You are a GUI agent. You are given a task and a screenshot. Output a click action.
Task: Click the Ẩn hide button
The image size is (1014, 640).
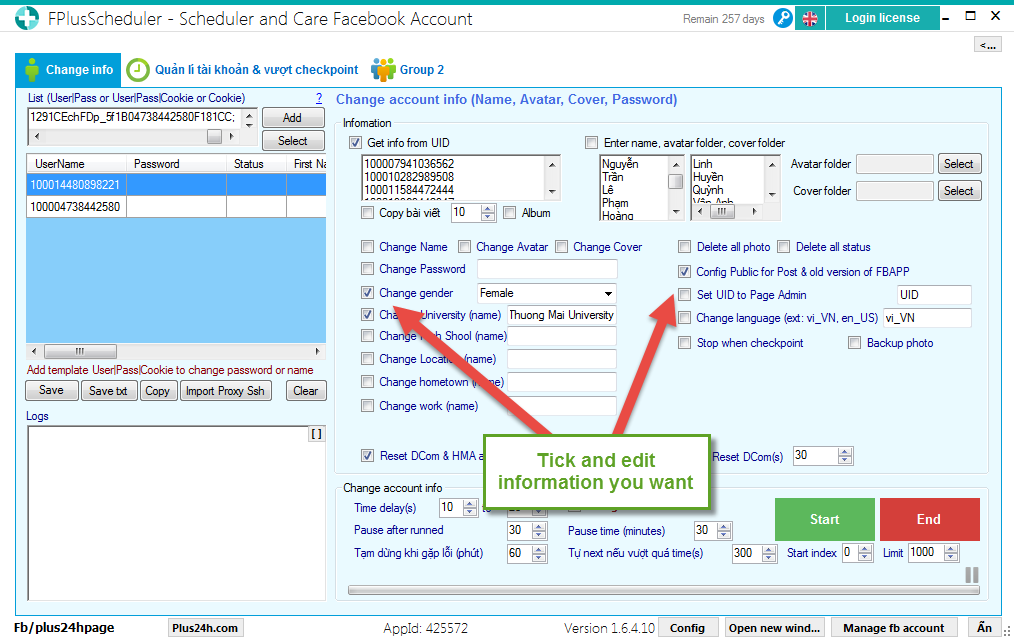coord(984,628)
